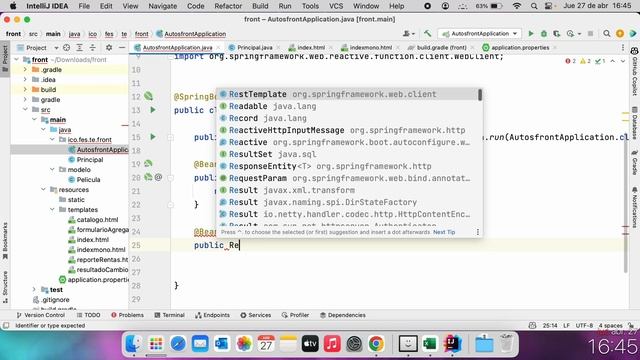Select opened file locate icon in Project panel
The width and height of the screenshot is (640, 360).
[67, 48]
